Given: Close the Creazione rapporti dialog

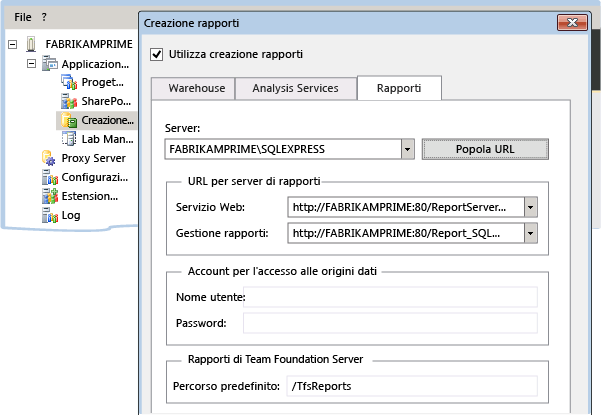Looking at the screenshot, I should [572, 23].
